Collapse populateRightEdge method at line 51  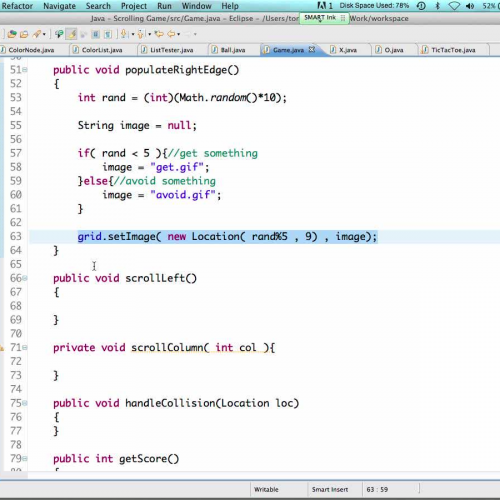point(25,70)
